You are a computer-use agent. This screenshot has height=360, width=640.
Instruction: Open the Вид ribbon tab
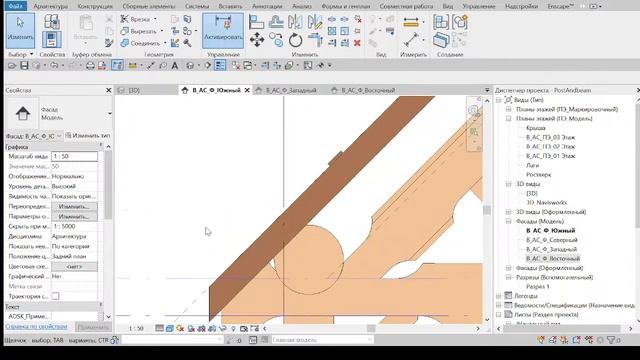point(447,6)
